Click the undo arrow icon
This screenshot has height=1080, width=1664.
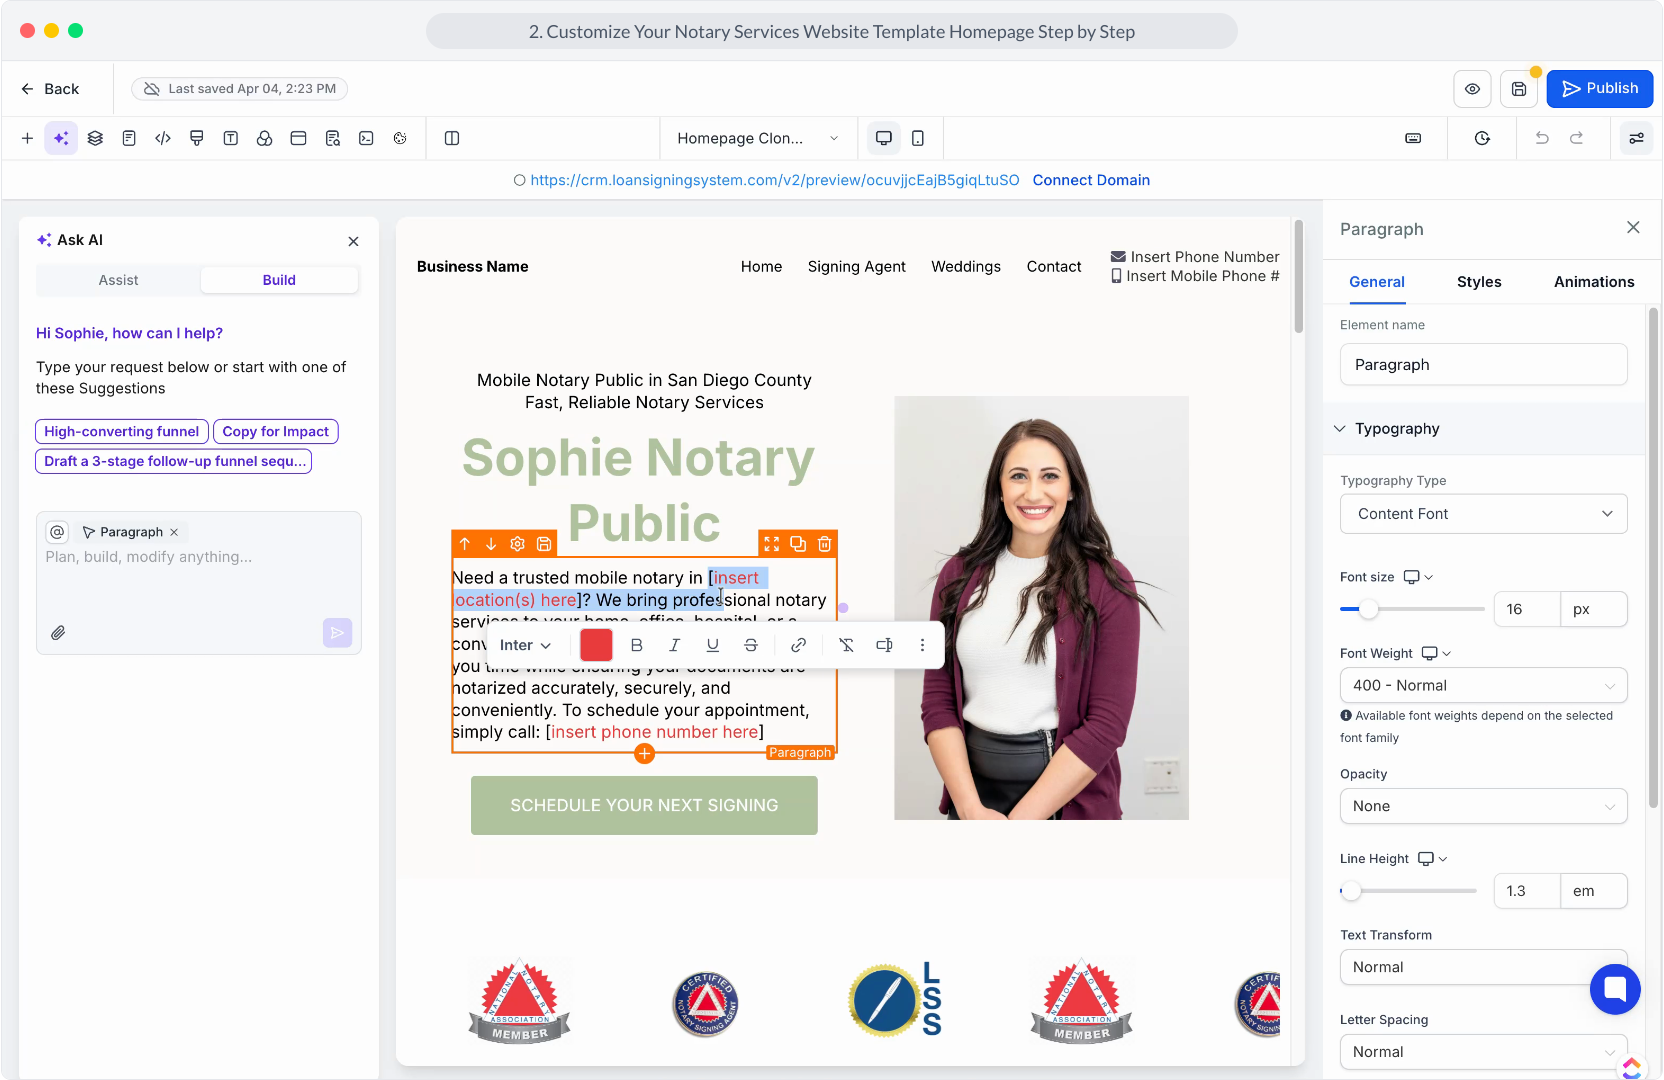[x=1542, y=138]
